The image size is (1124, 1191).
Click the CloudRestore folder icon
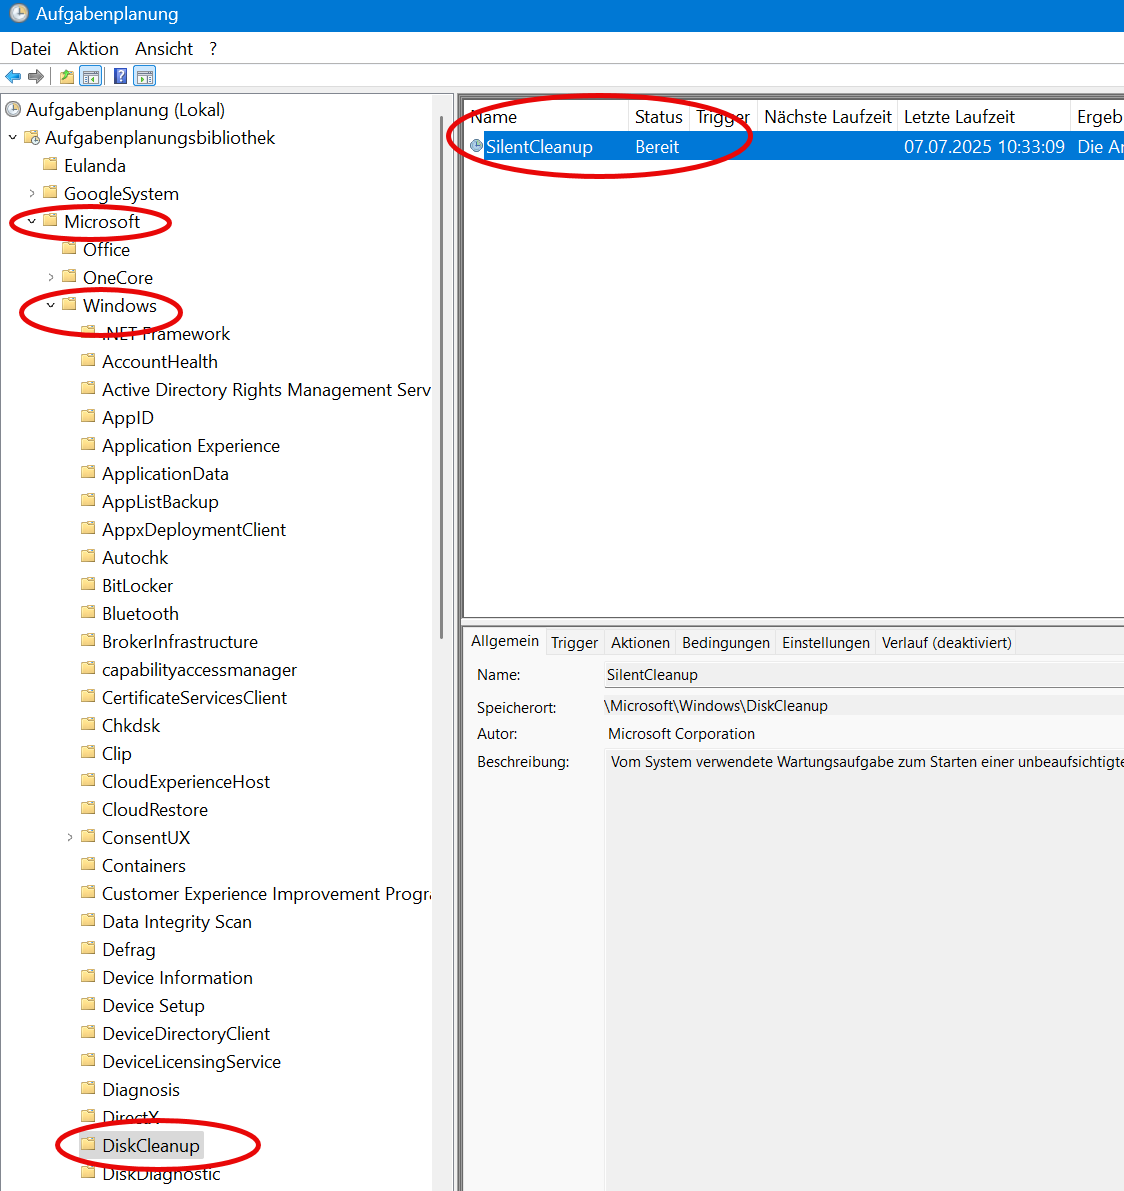89,808
